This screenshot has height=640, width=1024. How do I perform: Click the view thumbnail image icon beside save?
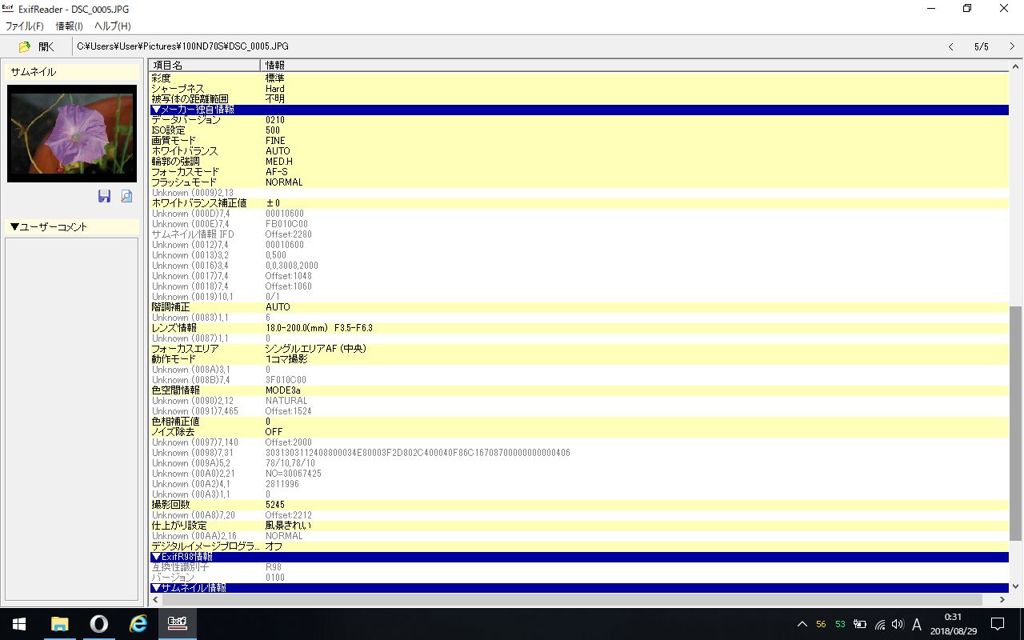[x=127, y=196]
